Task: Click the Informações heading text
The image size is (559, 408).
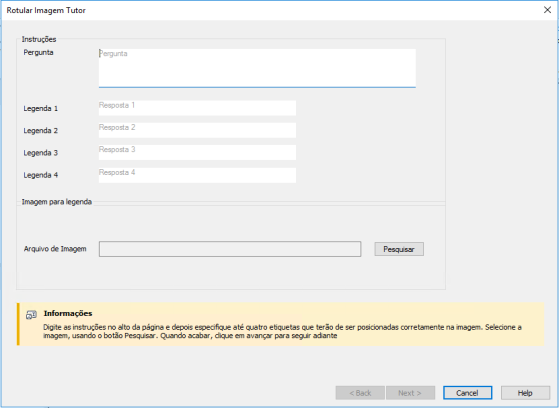Action: (x=68, y=313)
